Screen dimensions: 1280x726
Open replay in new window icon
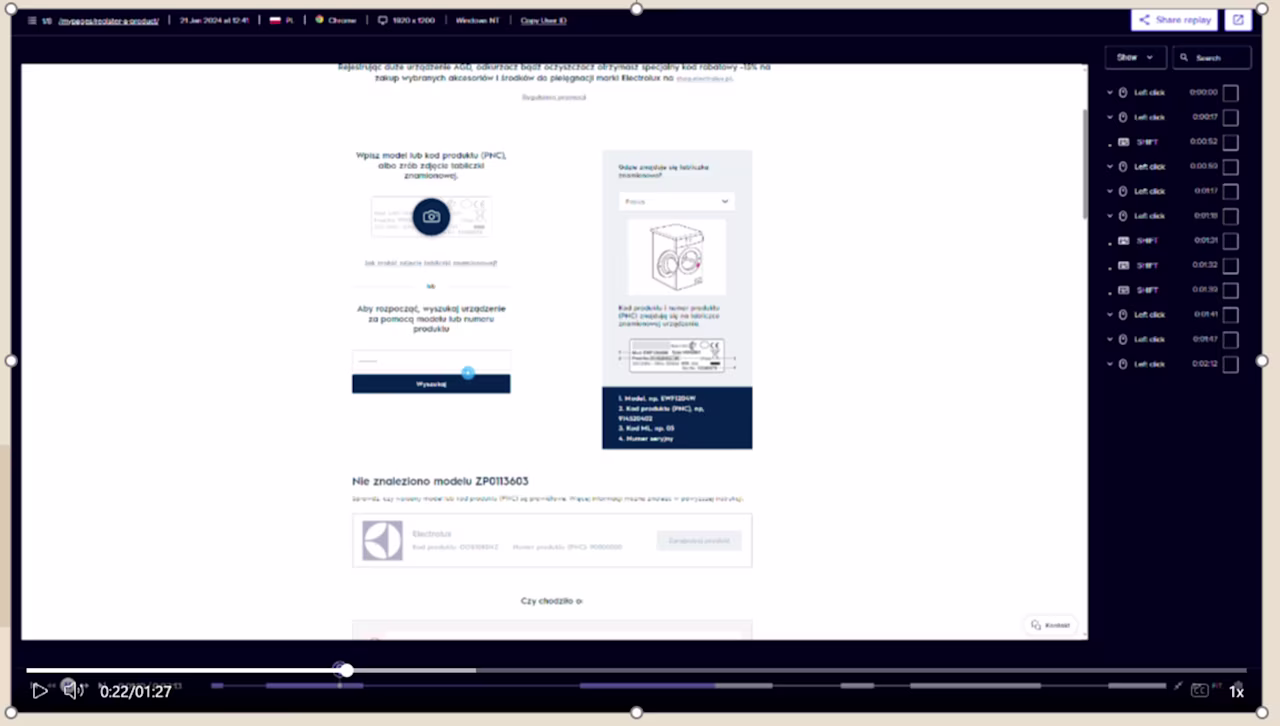(1238, 20)
